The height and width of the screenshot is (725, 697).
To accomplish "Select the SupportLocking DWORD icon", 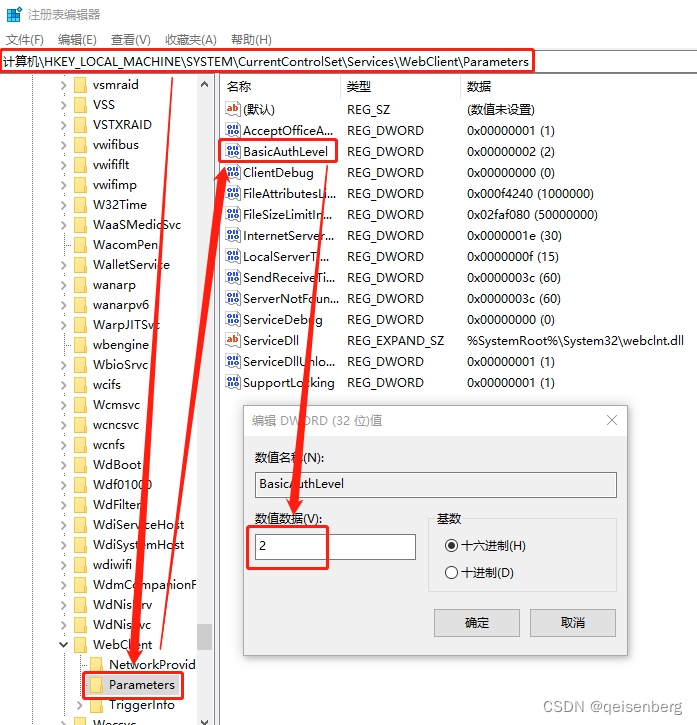I will click(x=233, y=382).
